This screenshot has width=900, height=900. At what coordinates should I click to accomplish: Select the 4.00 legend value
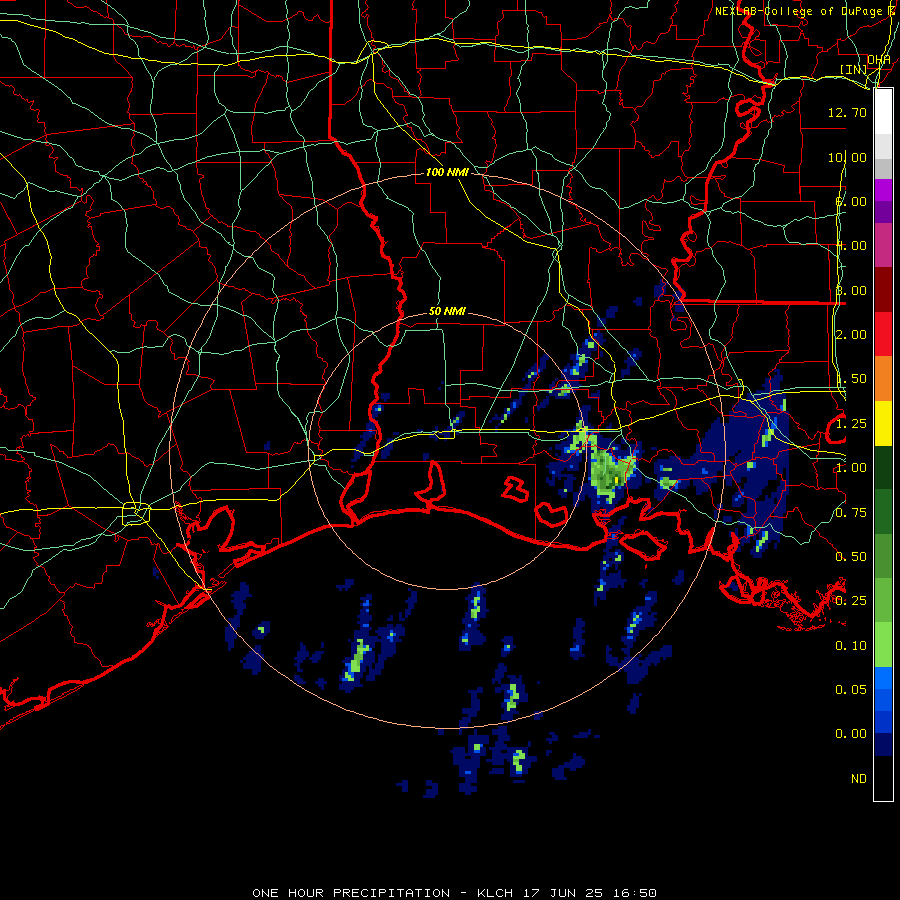coord(851,246)
